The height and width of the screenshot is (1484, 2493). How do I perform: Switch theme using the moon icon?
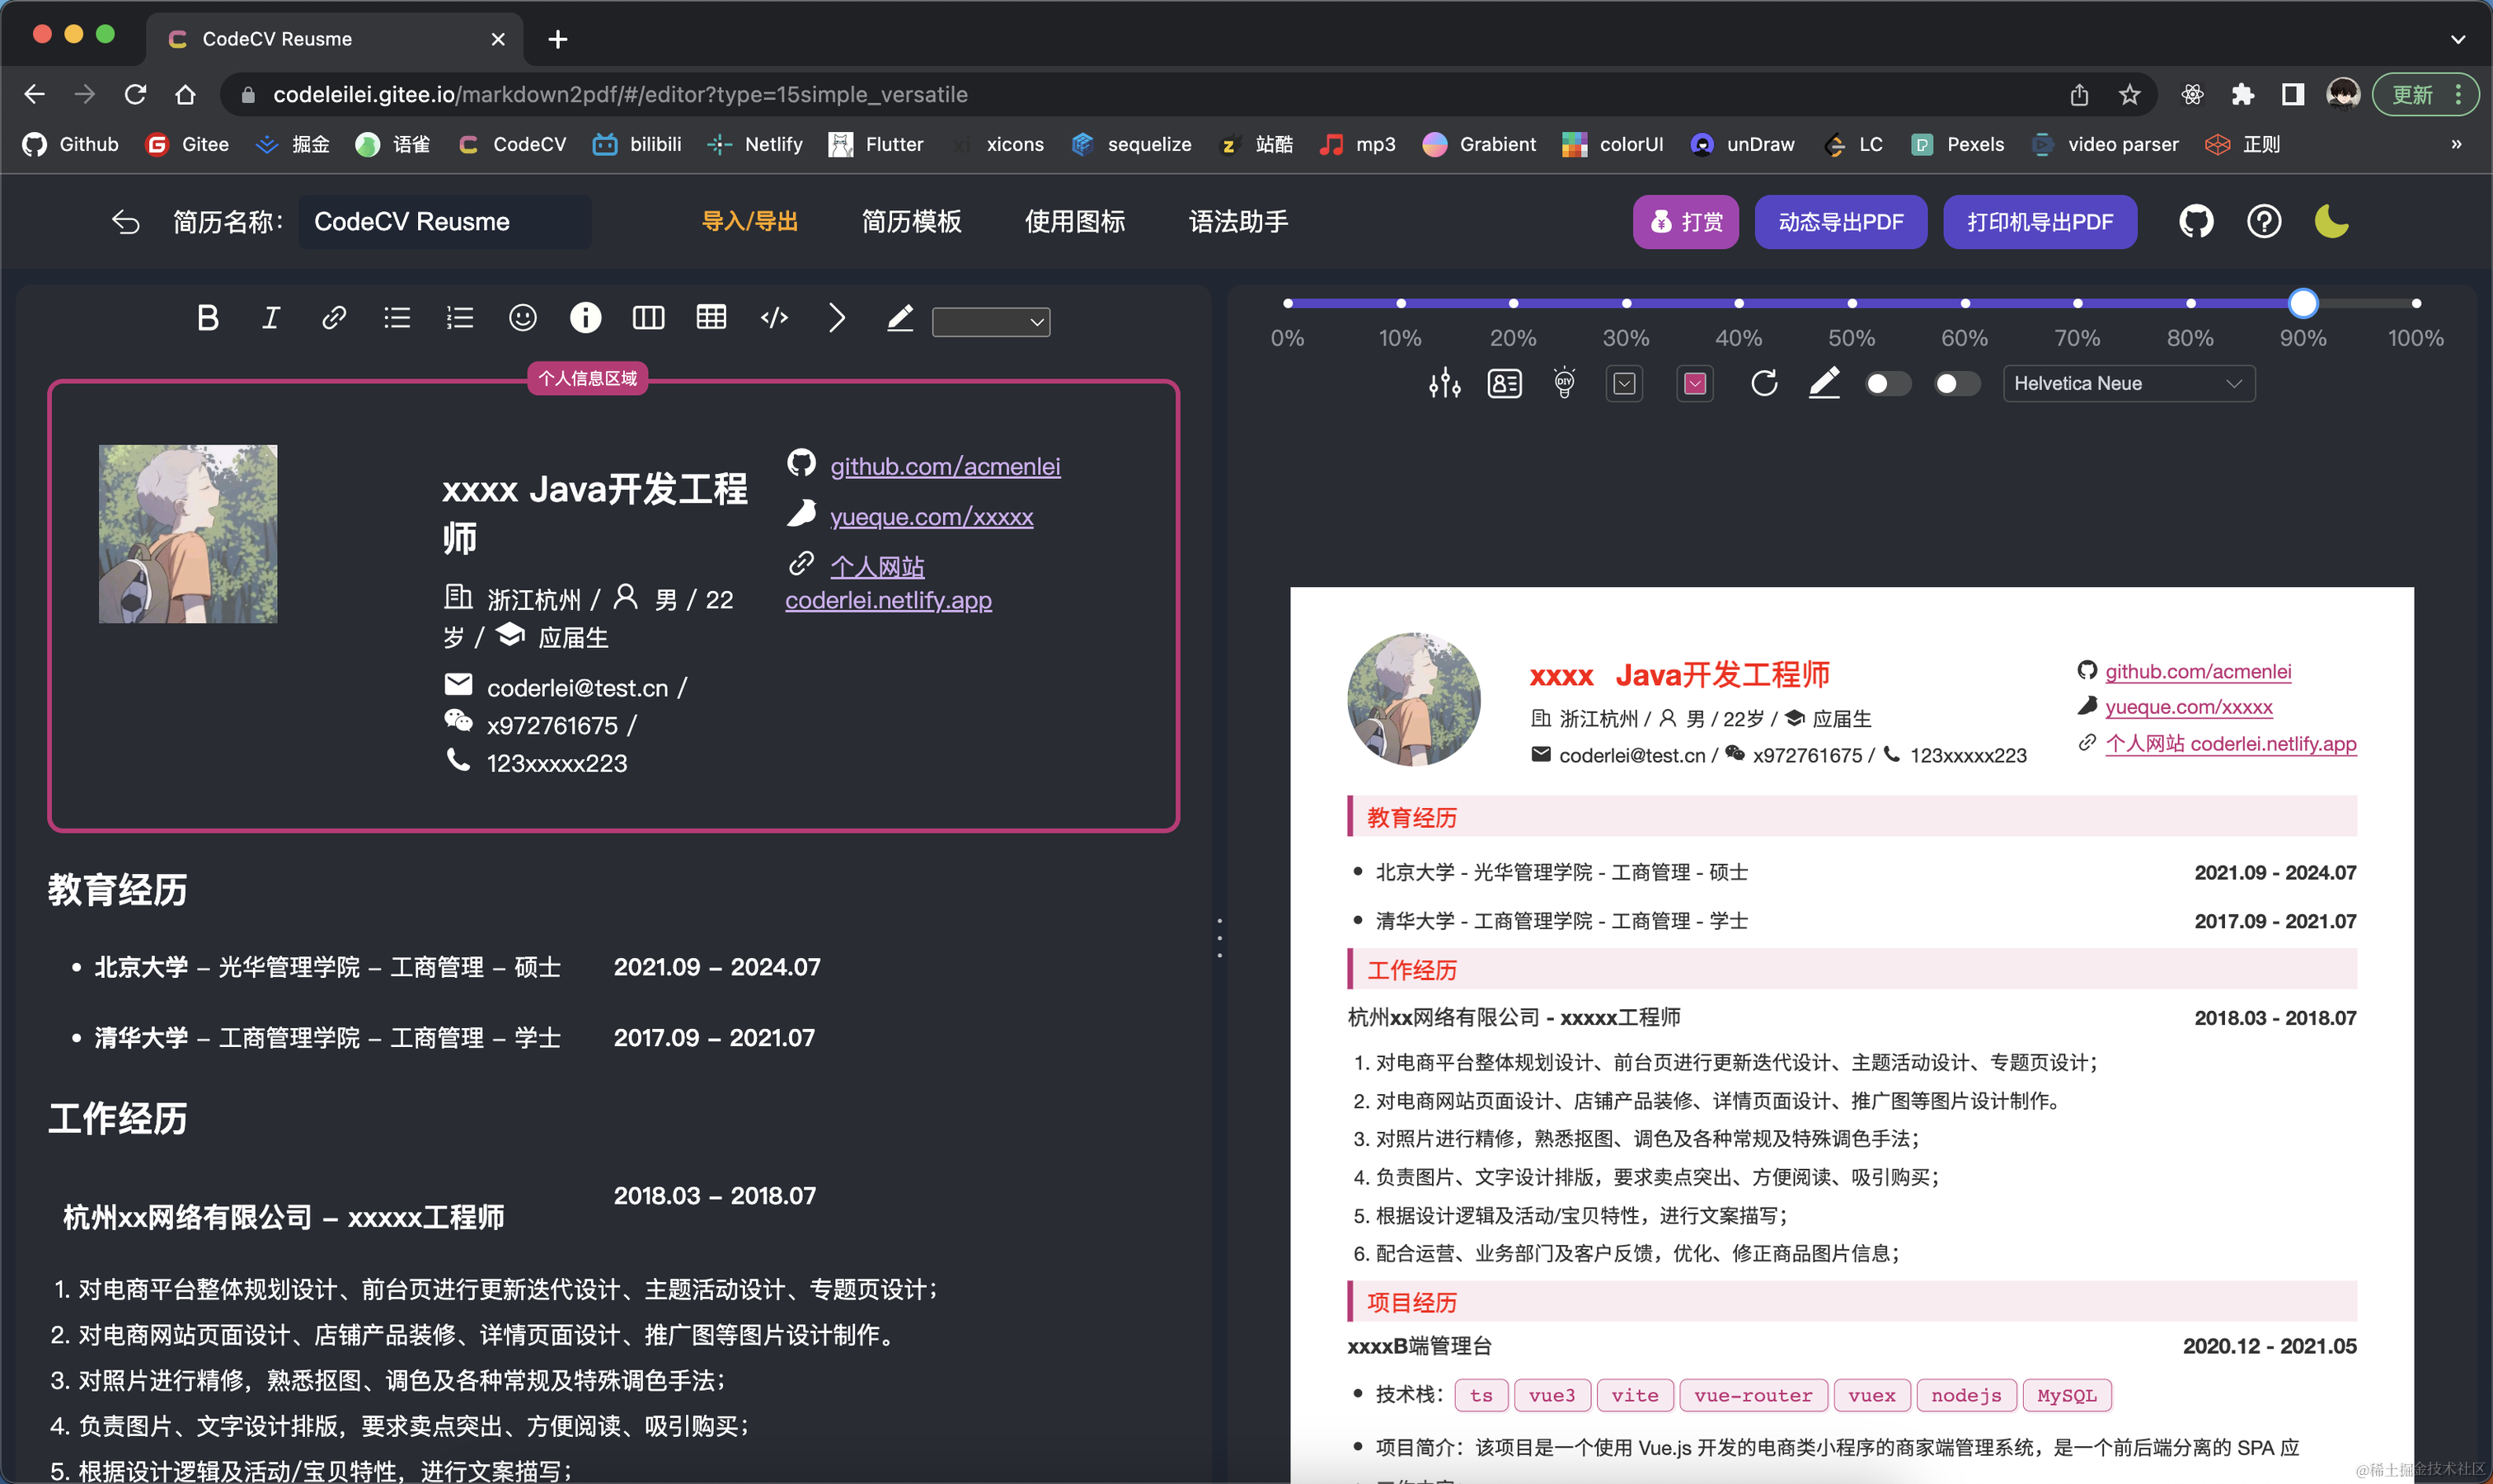2331,221
